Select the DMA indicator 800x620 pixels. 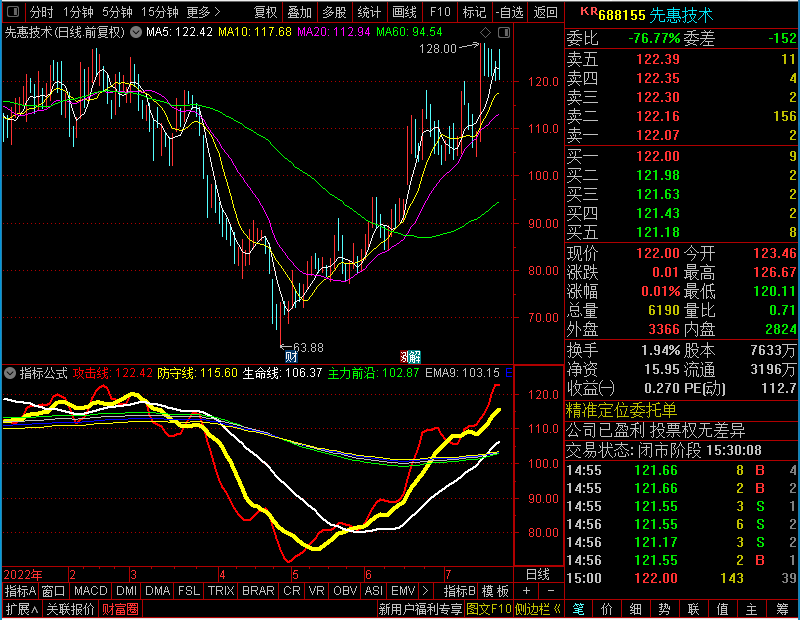[157, 591]
